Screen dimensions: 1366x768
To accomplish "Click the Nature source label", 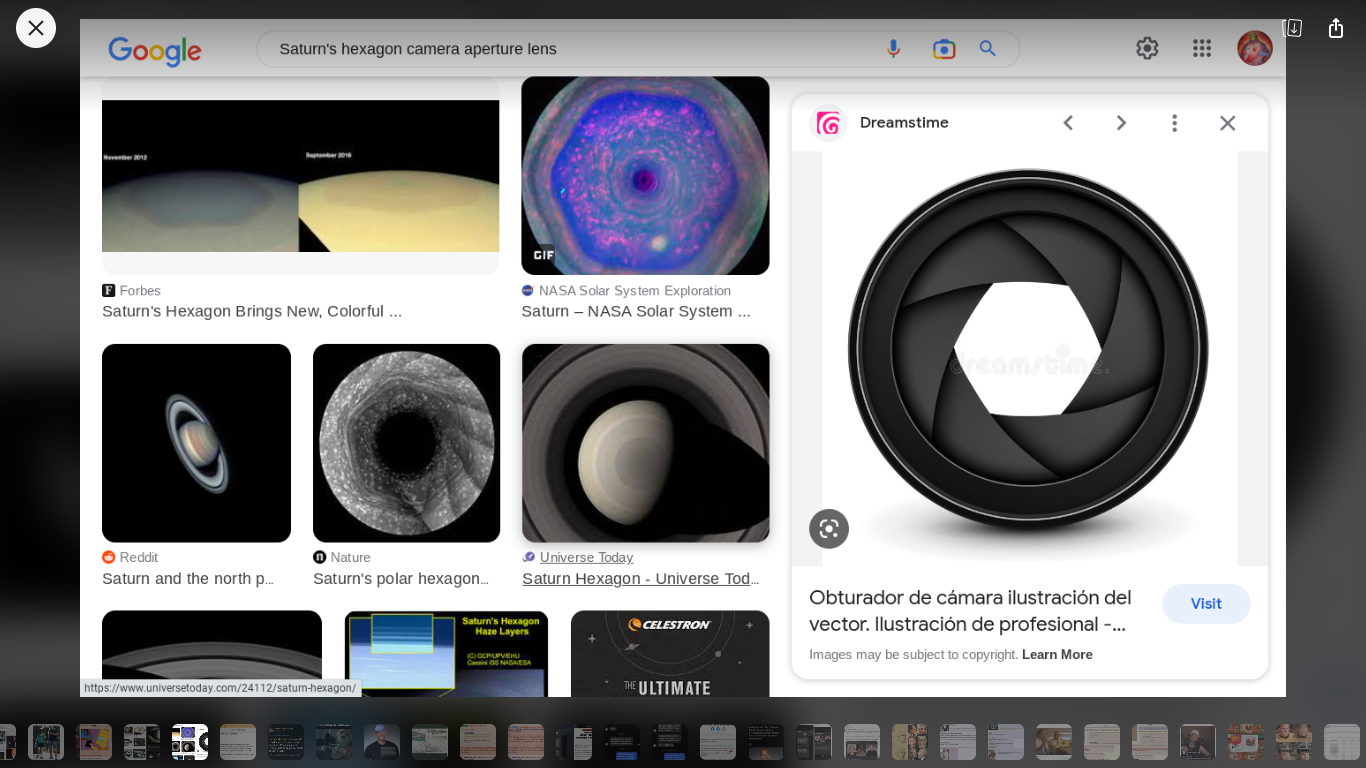I will click(x=350, y=558).
